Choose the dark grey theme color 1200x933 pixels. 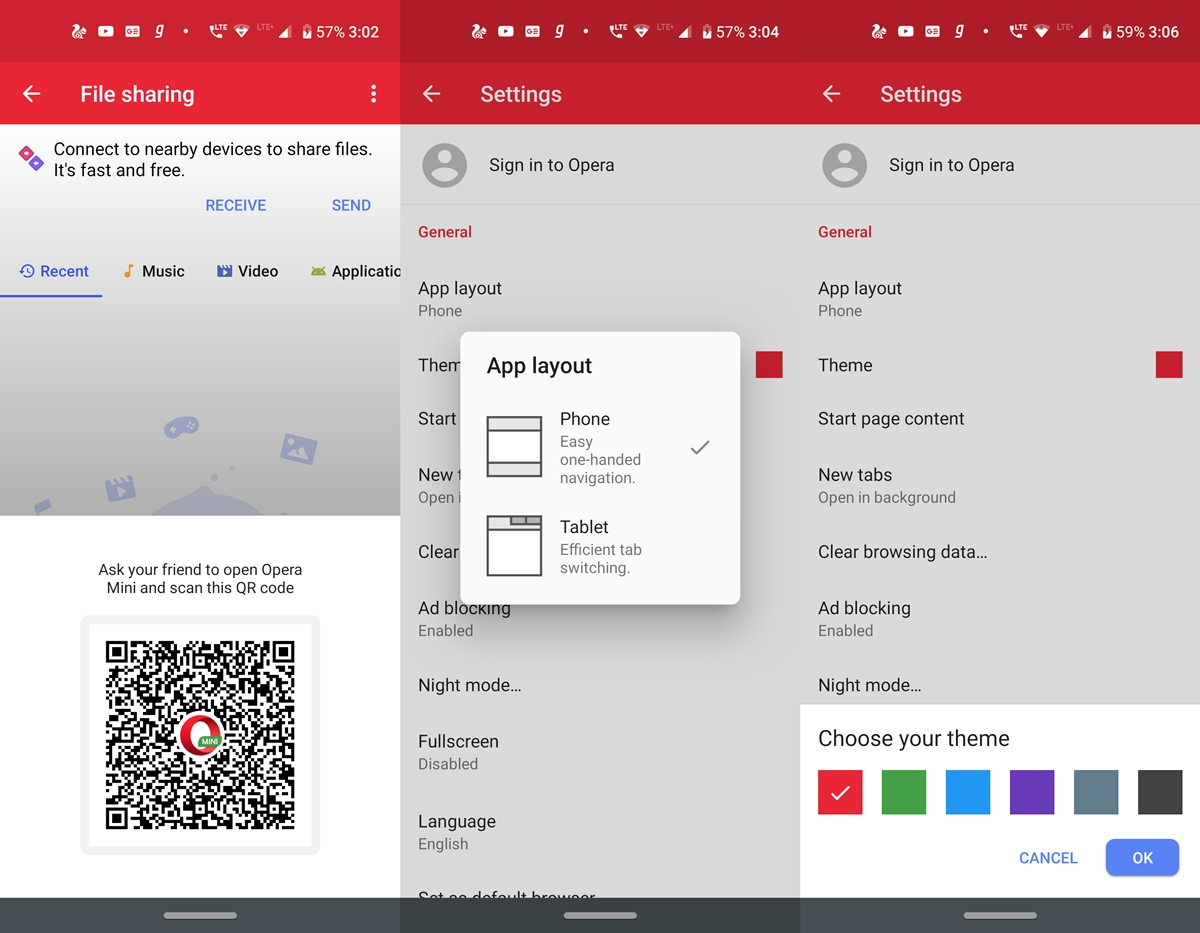click(x=1160, y=792)
